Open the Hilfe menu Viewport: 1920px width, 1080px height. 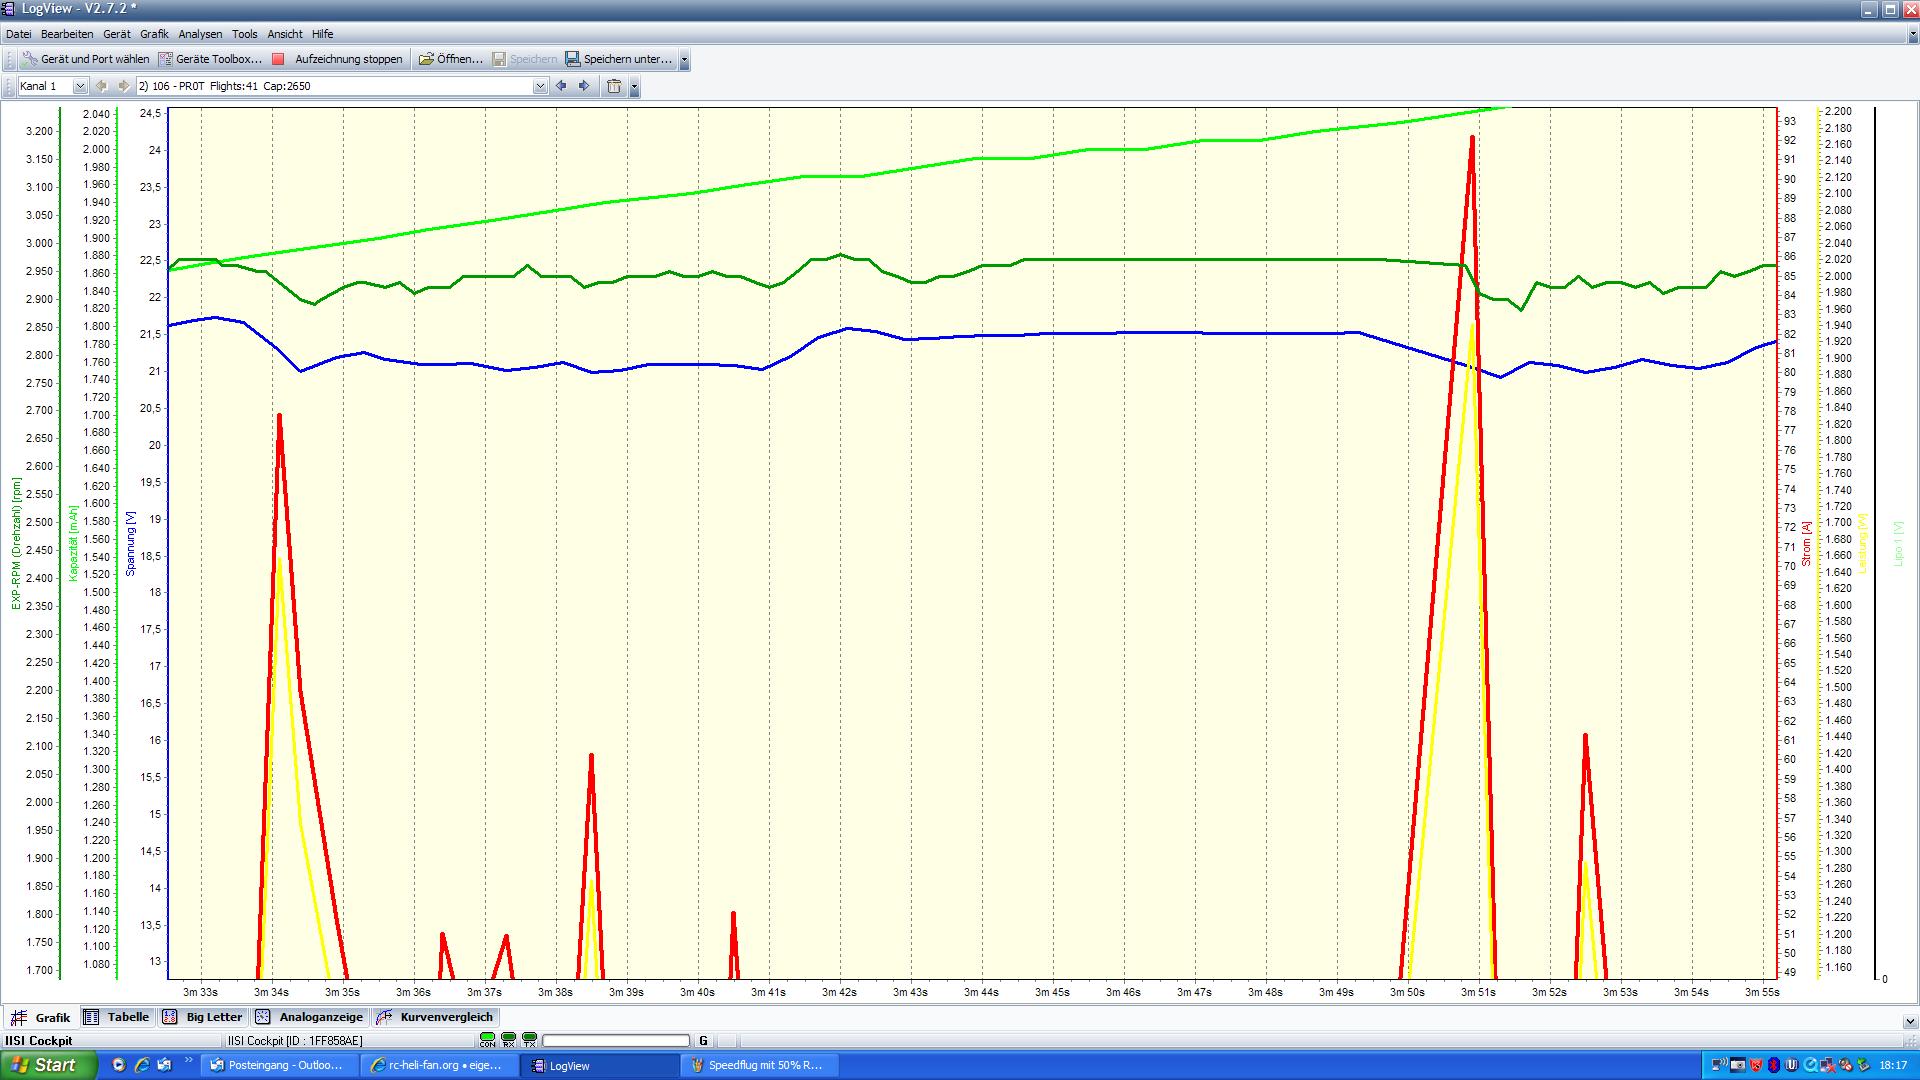tap(322, 34)
